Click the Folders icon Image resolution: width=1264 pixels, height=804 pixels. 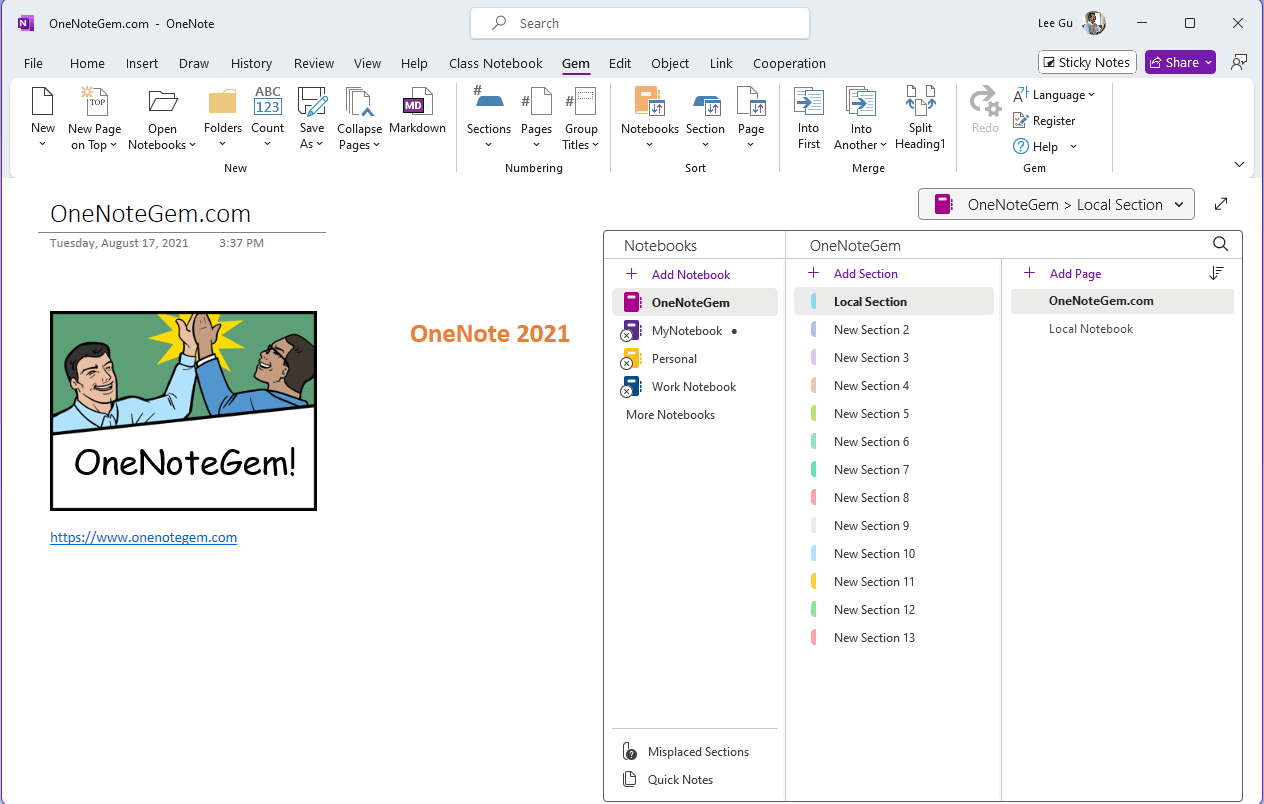223,102
